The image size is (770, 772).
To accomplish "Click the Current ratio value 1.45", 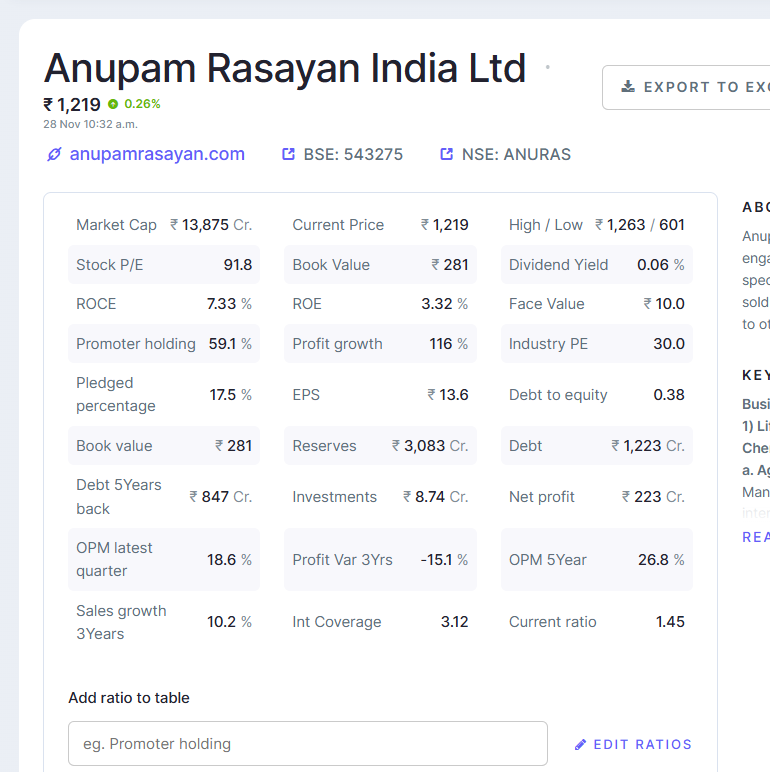I will point(670,622).
